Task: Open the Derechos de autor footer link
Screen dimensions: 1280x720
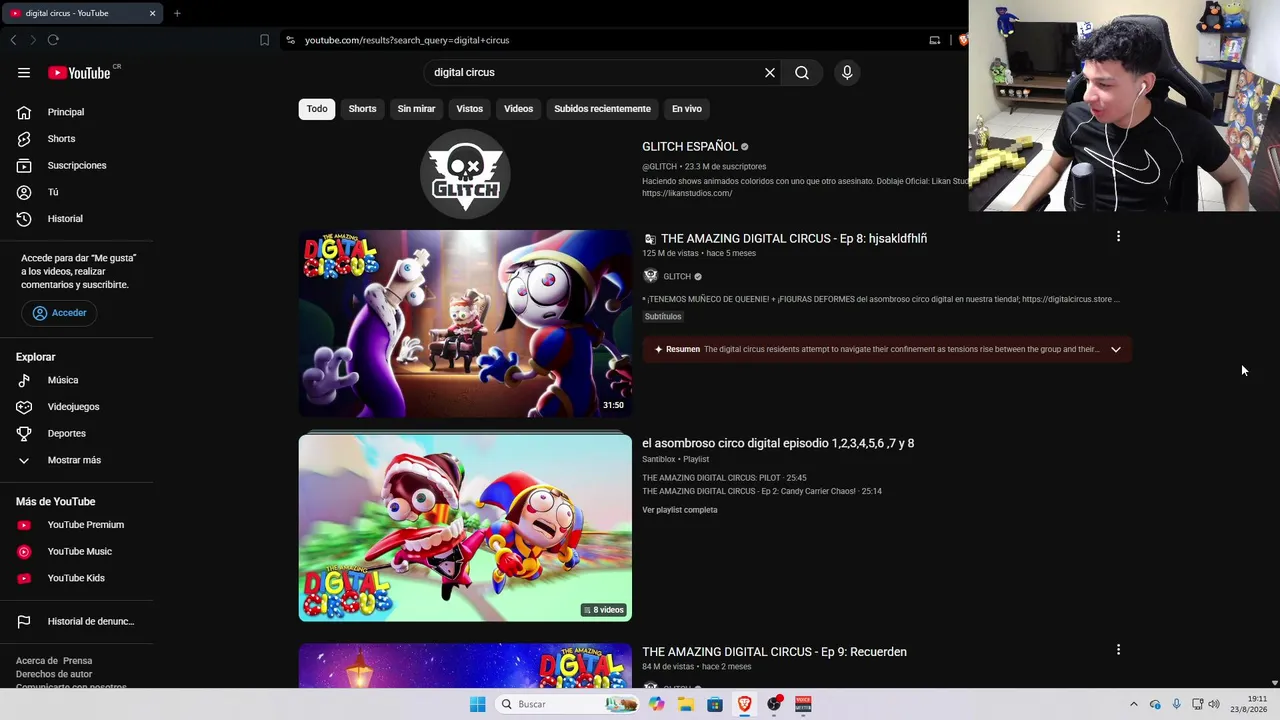Action: [x=54, y=674]
